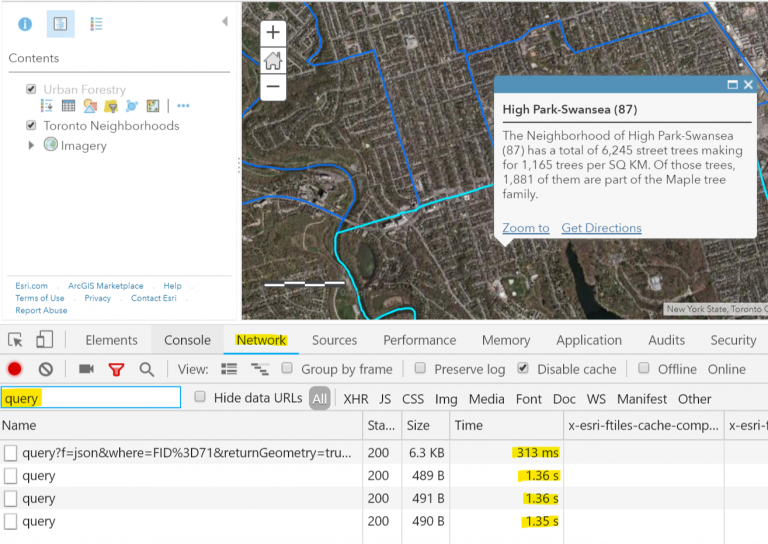
Task: Open the inspect element picker tool
Action: [x=16, y=340]
